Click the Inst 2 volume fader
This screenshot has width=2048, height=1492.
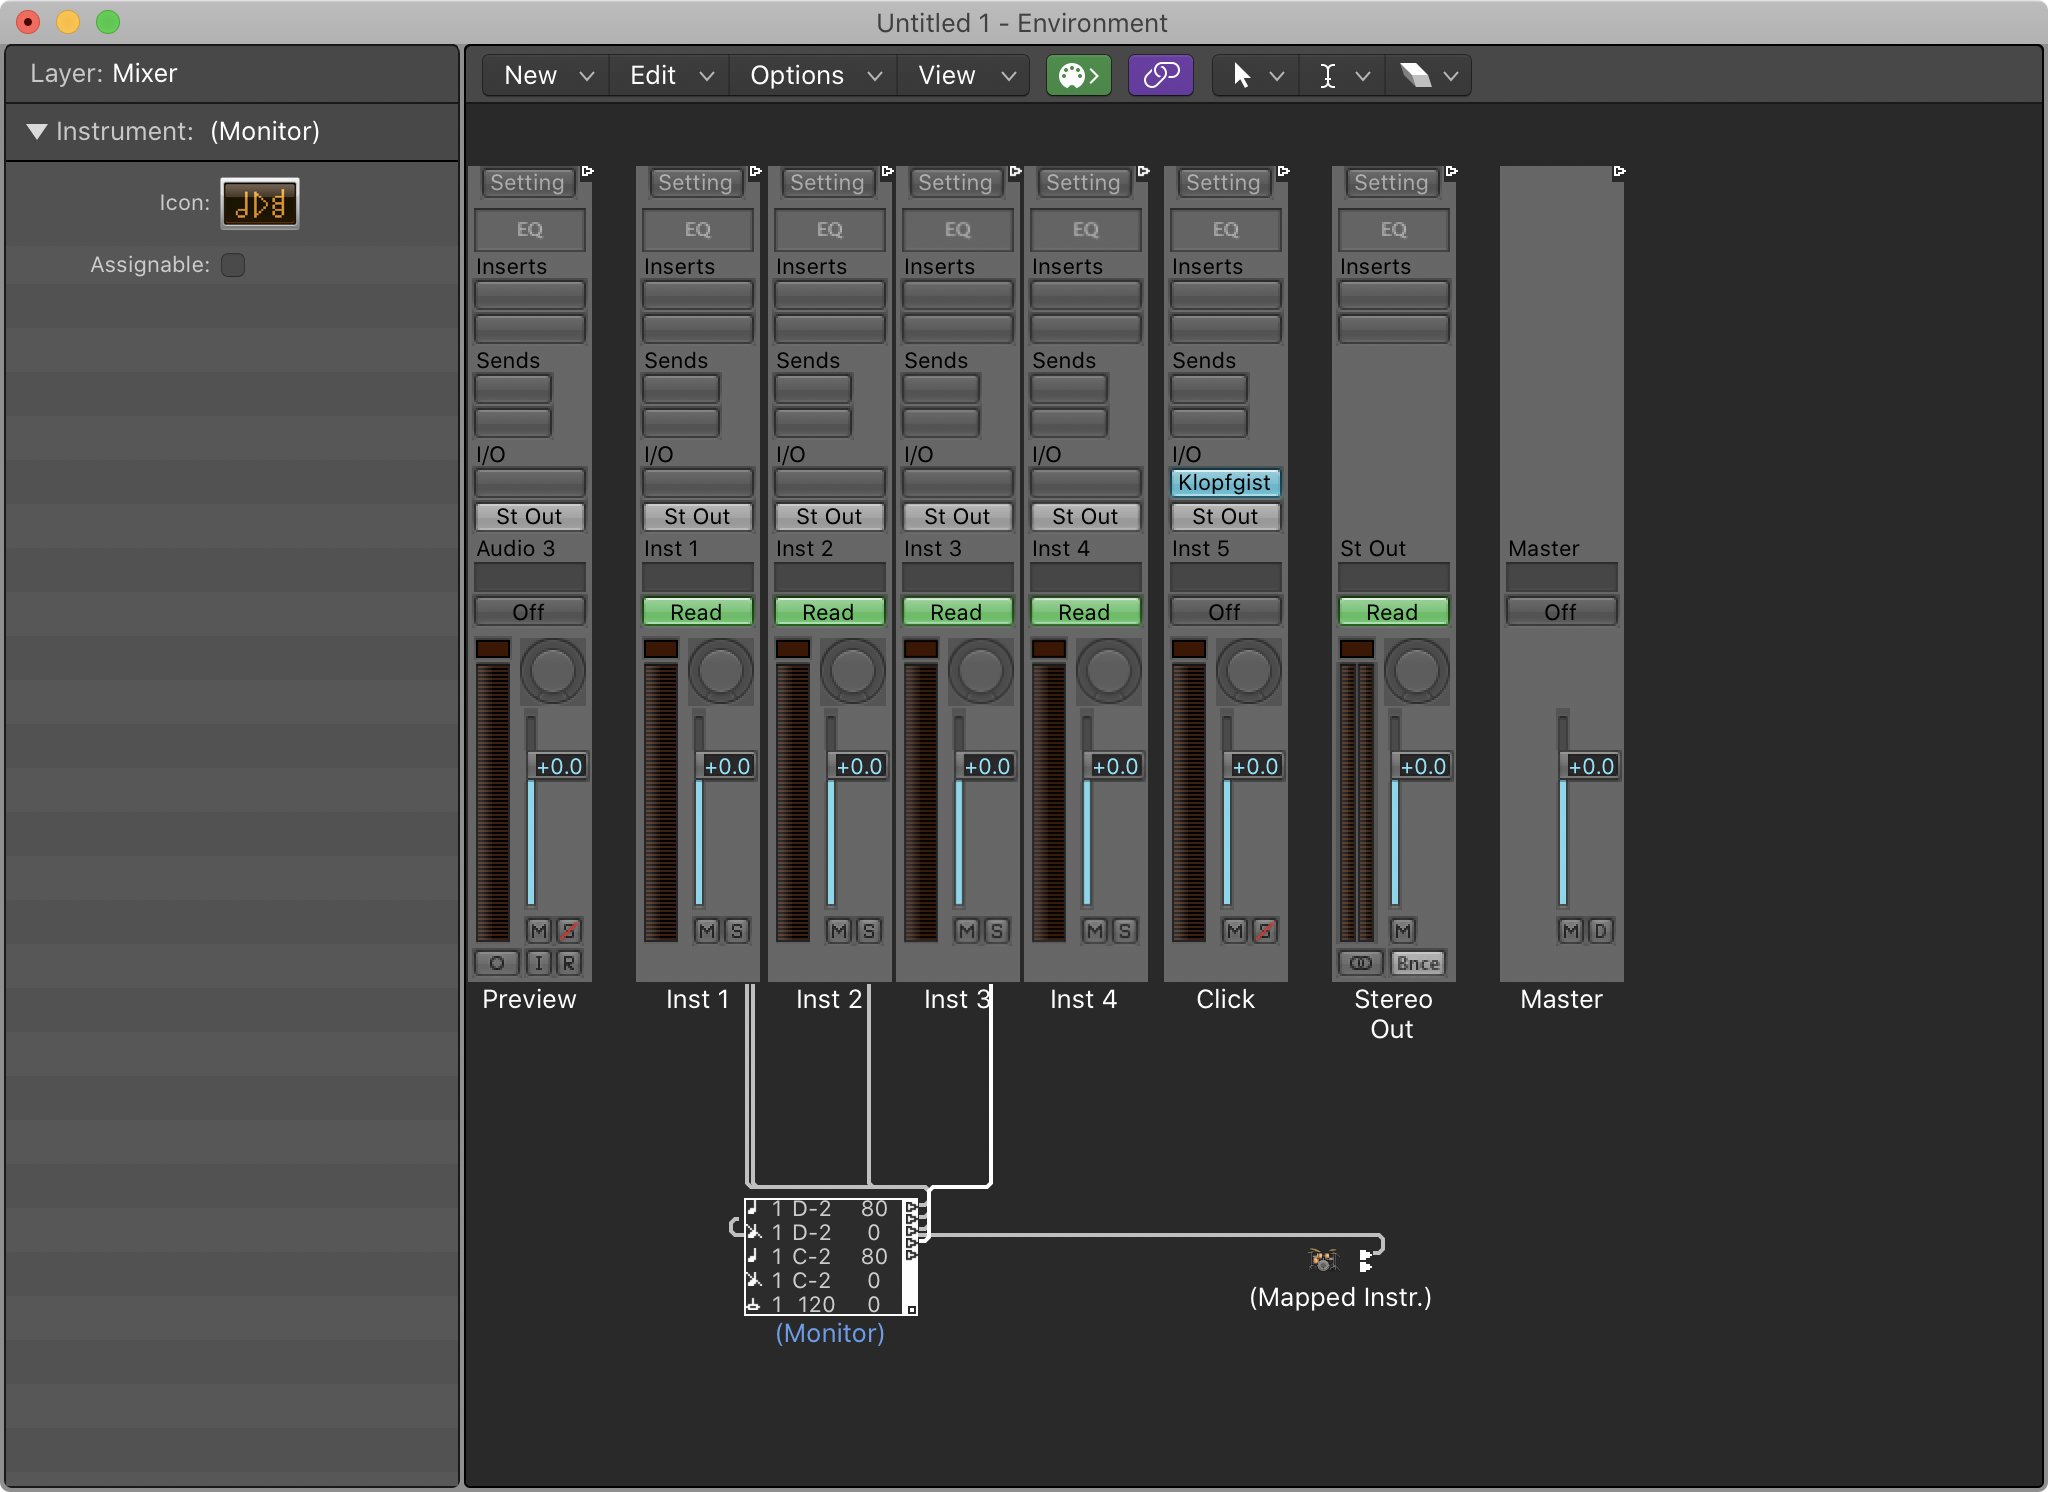(x=858, y=766)
